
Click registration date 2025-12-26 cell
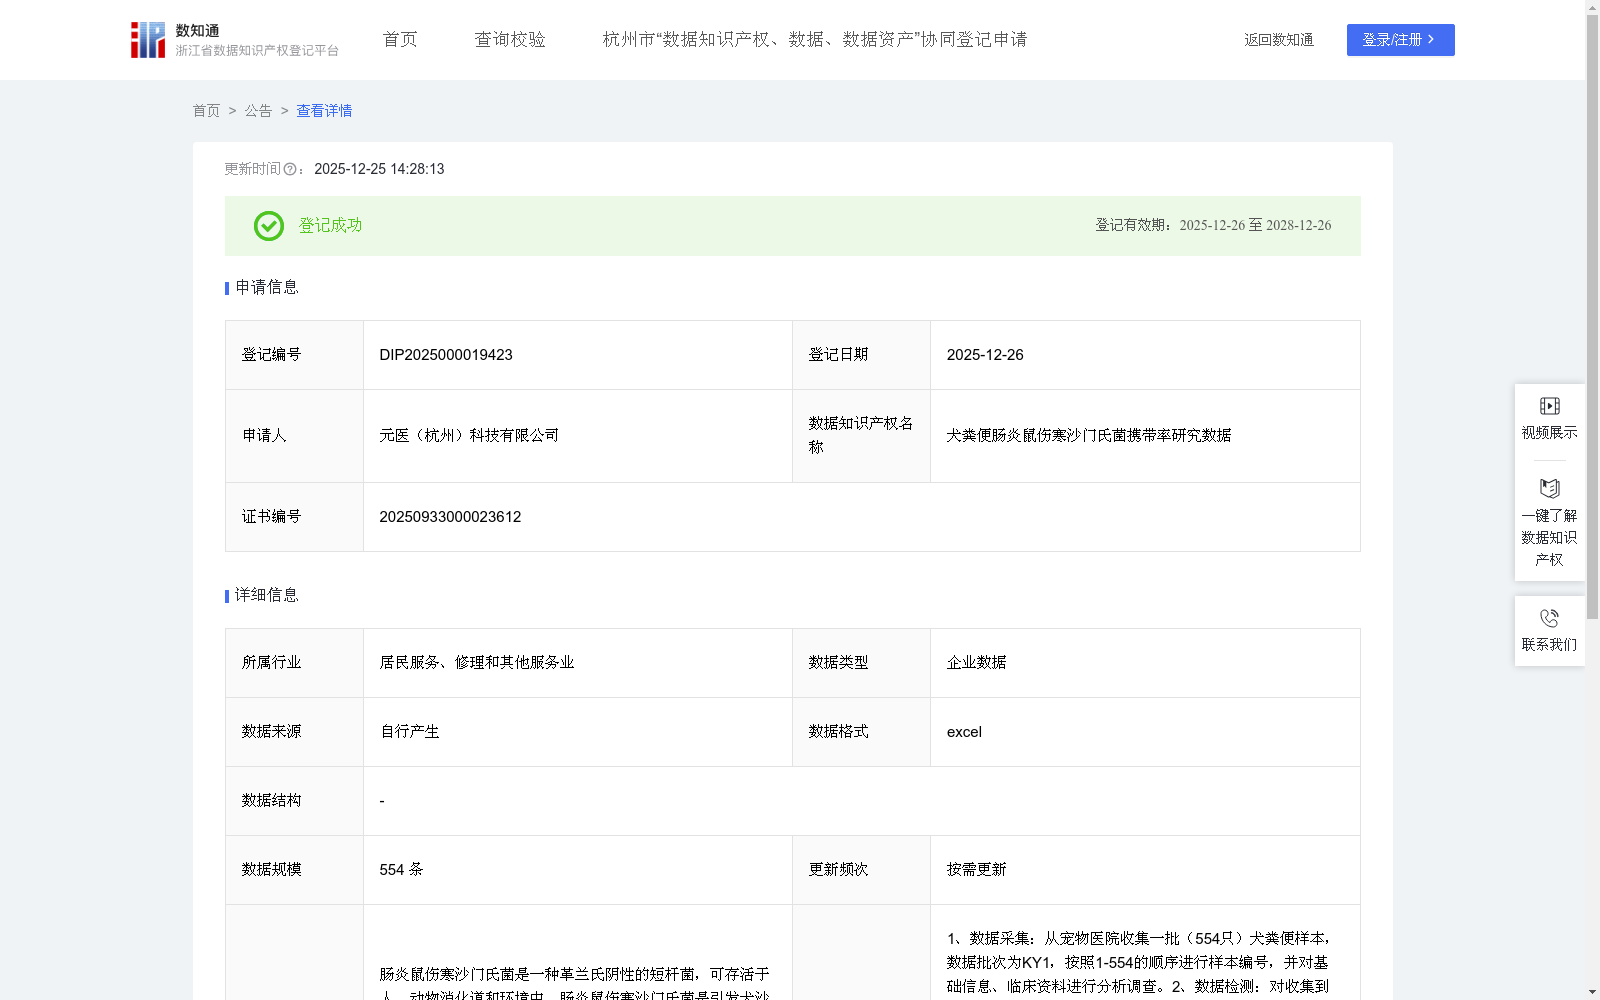1145,355
